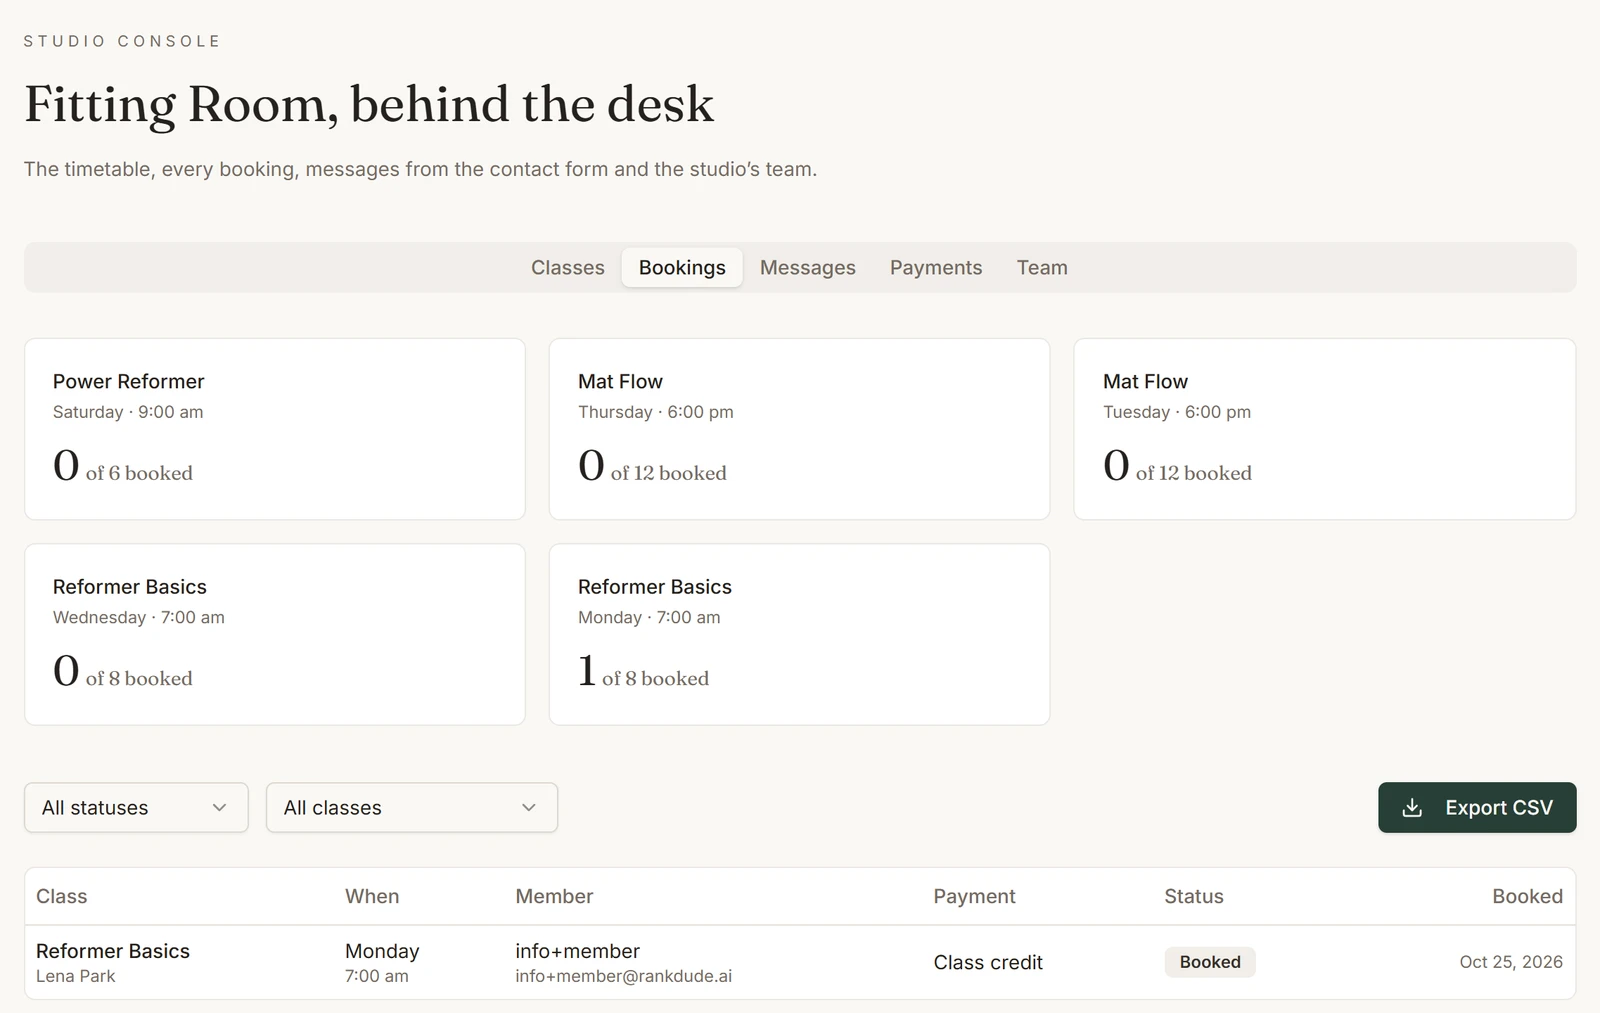This screenshot has width=1600, height=1013.
Task: Click the info+member@rankdude.ai email
Action: point(623,976)
